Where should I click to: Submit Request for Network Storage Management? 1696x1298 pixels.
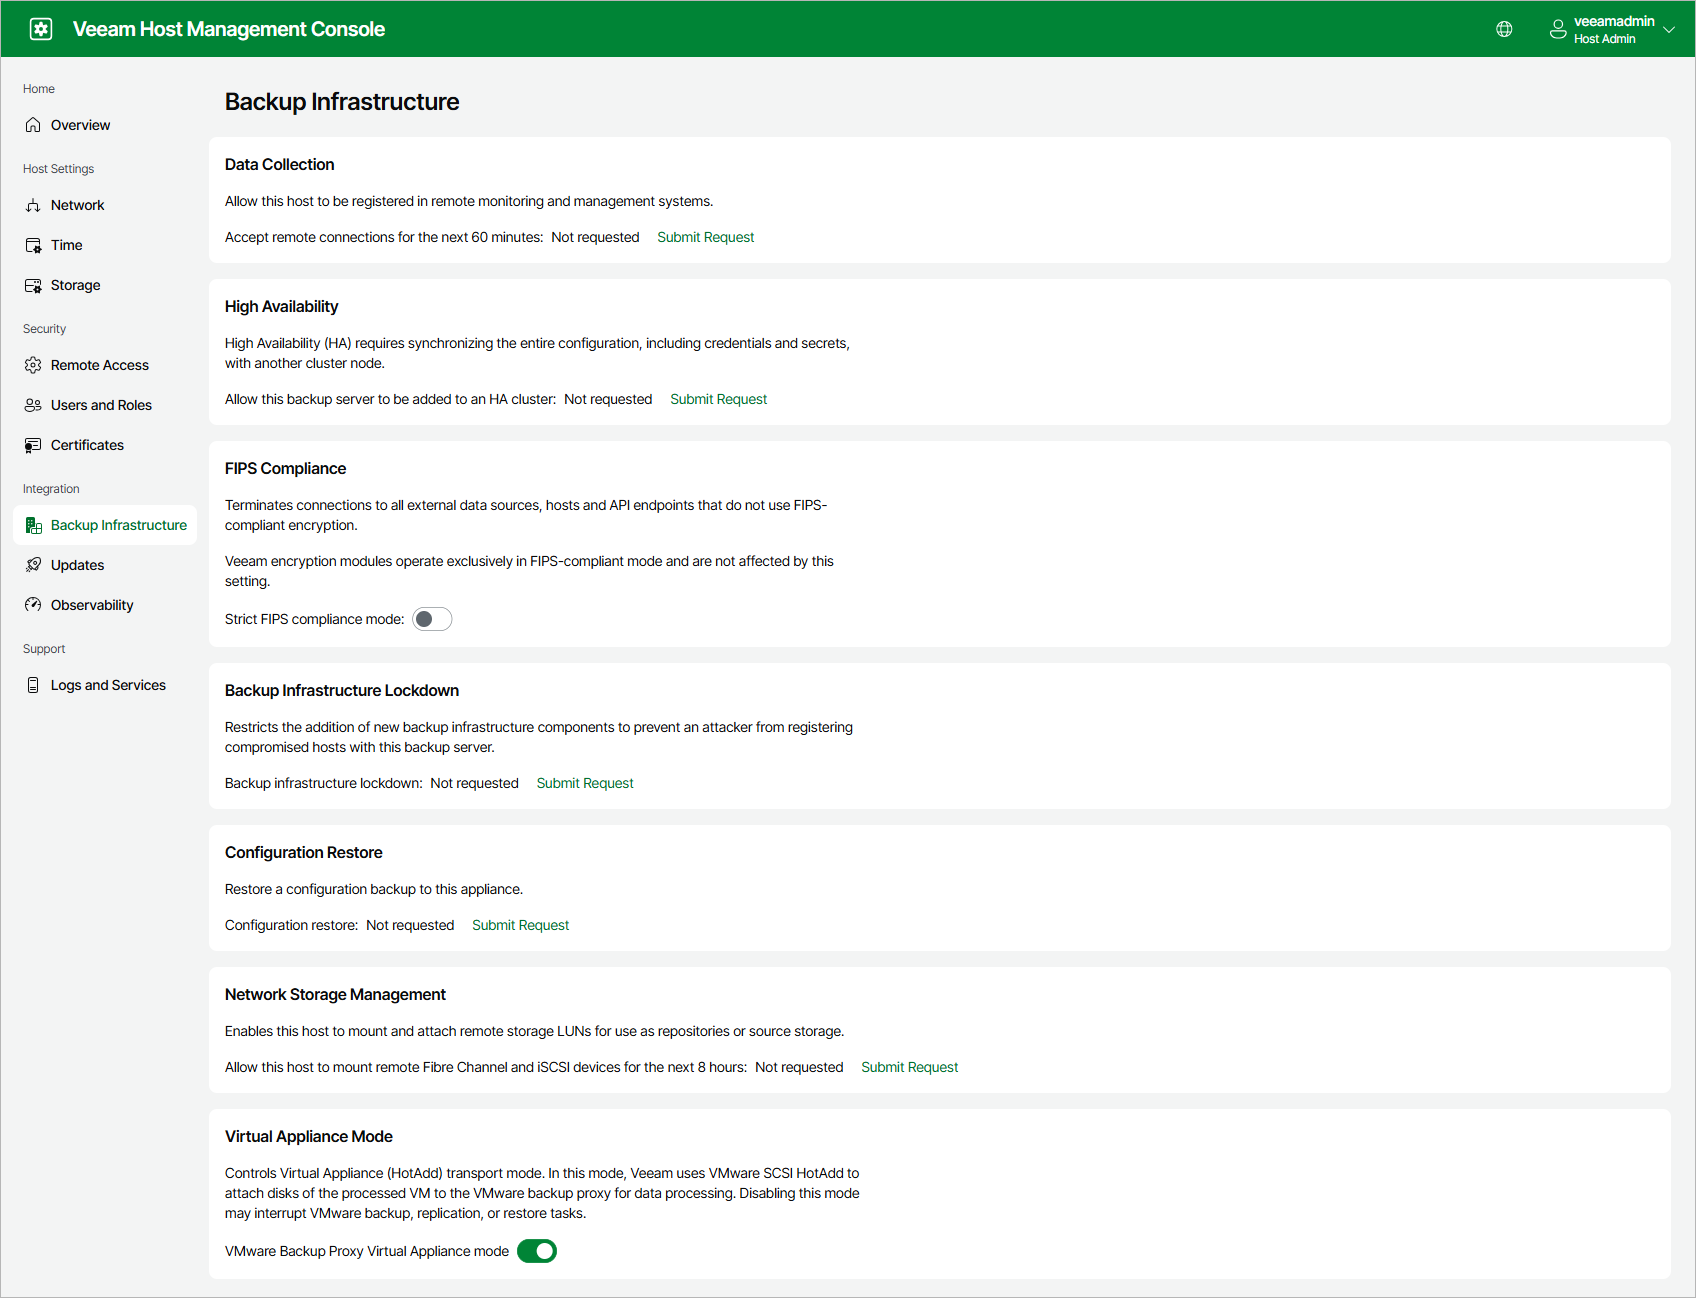coord(909,1067)
